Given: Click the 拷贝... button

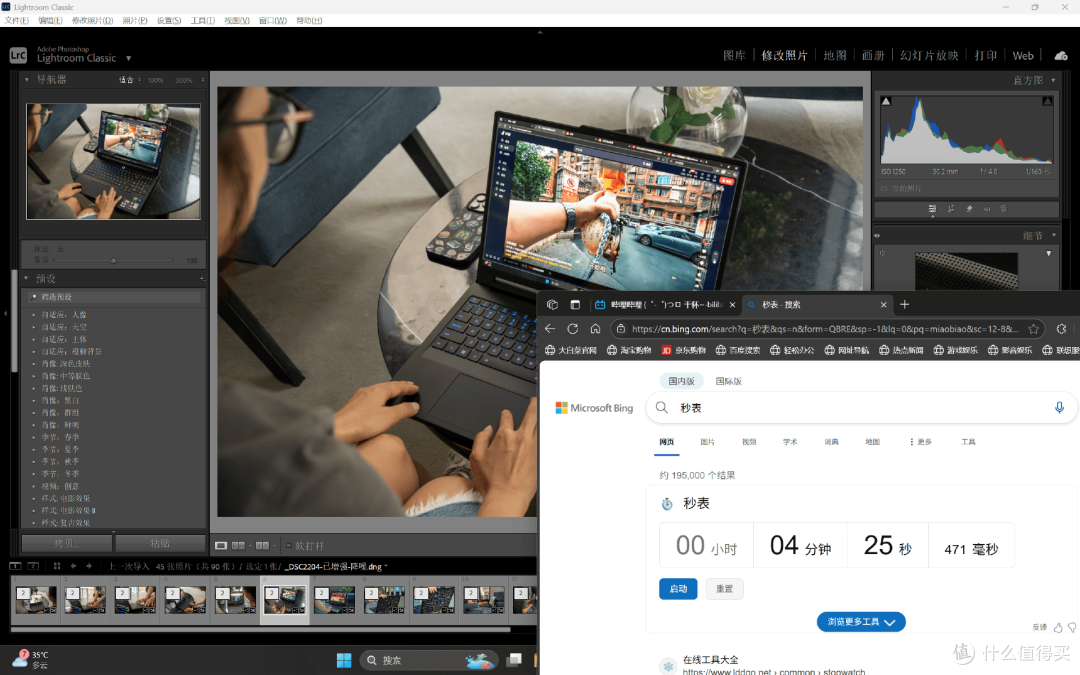Looking at the screenshot, I should (67, 543).
